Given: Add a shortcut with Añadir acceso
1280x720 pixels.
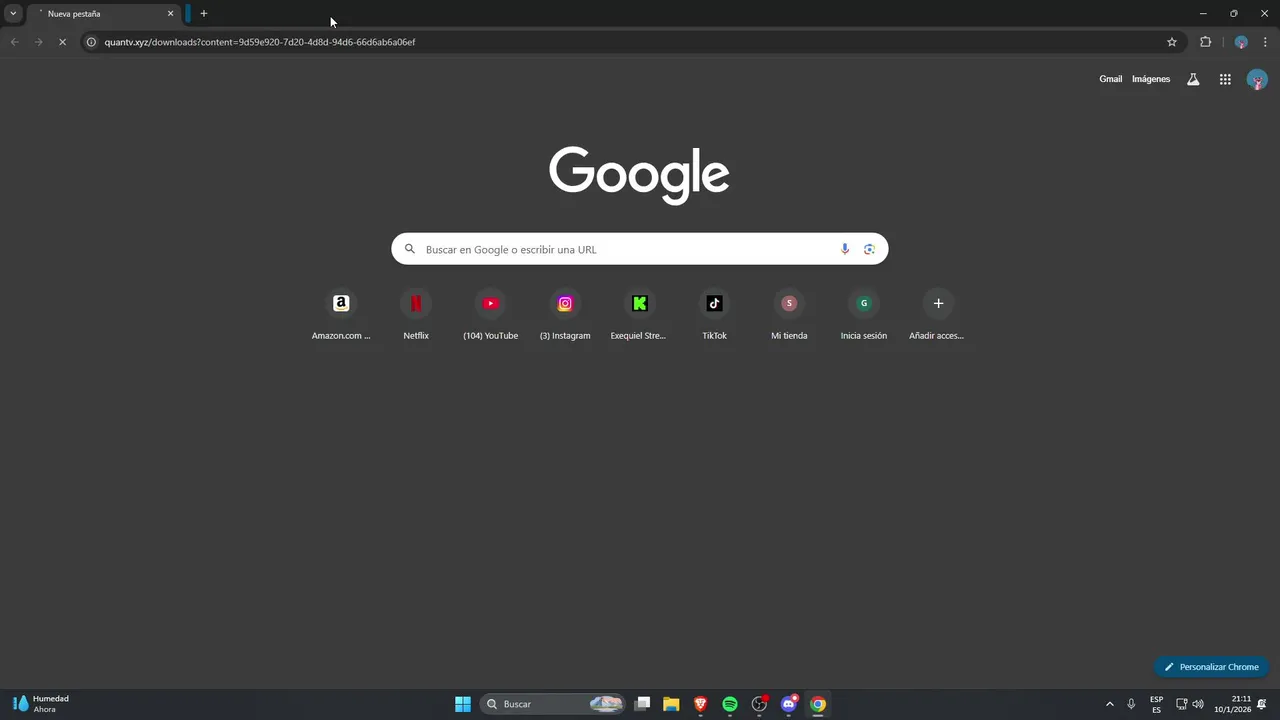Looking at the screenshot, I should tap(938, 315).
